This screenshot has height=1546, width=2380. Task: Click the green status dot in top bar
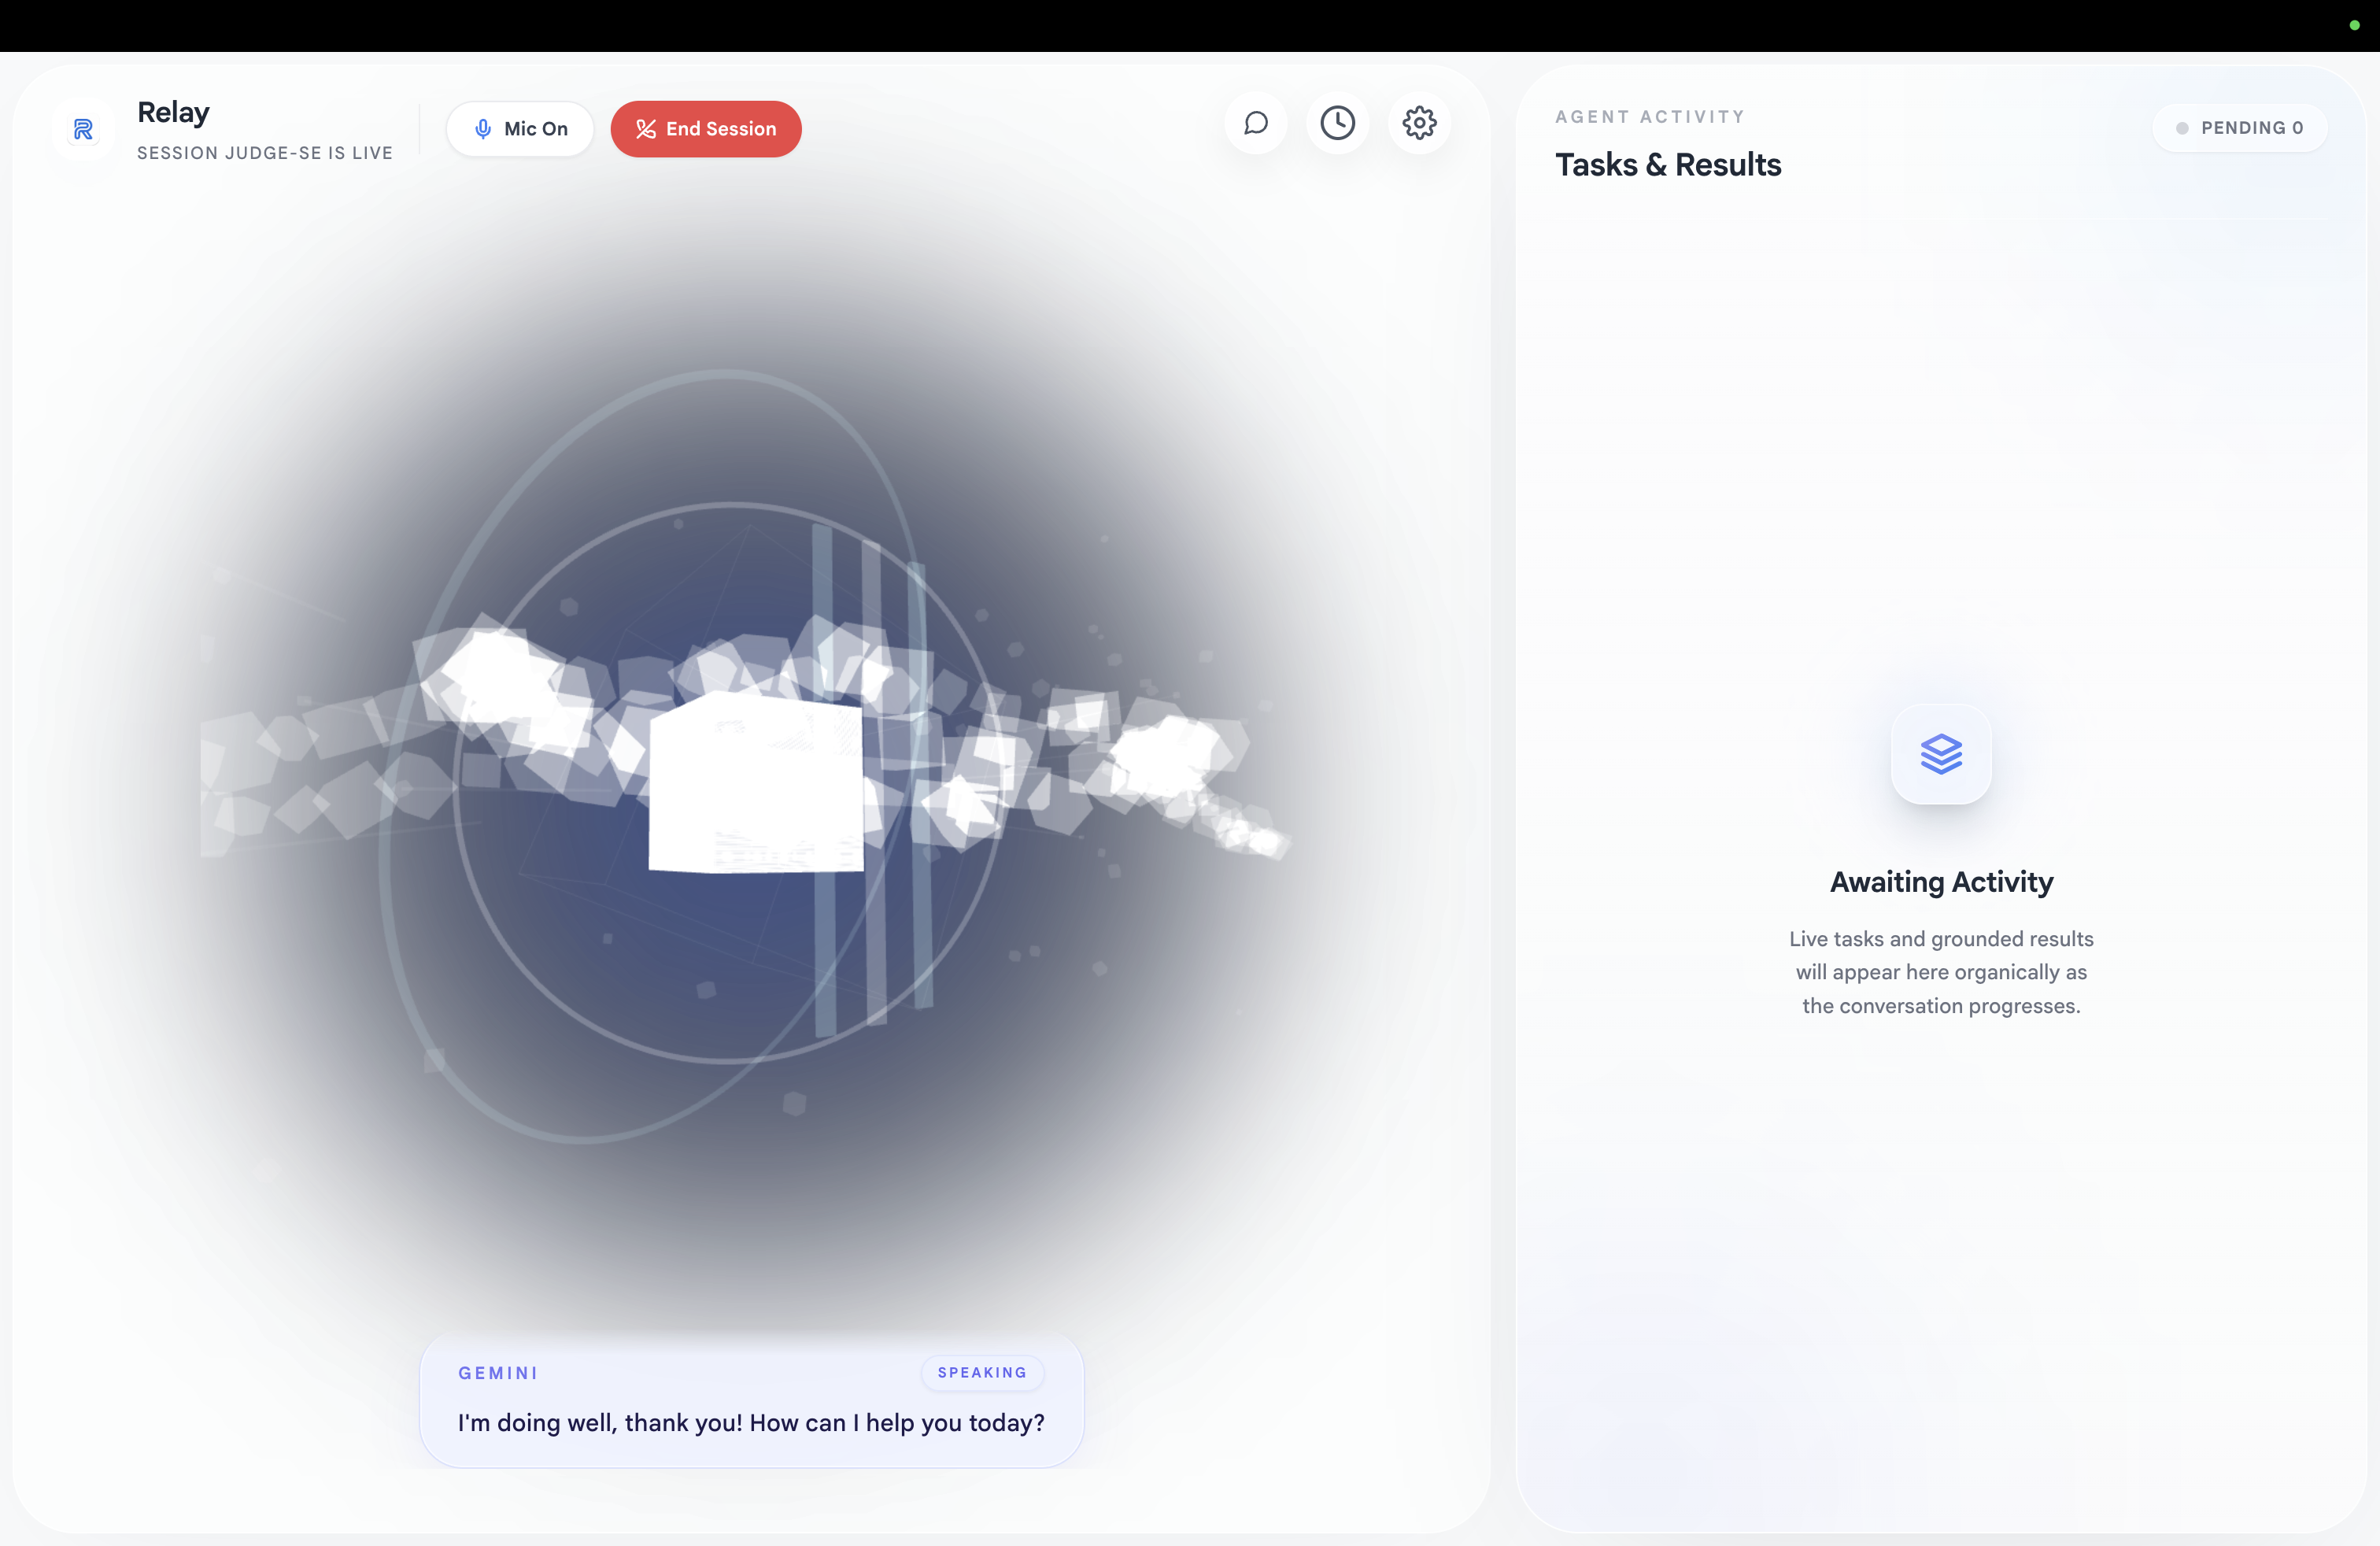click(2354, 25)
